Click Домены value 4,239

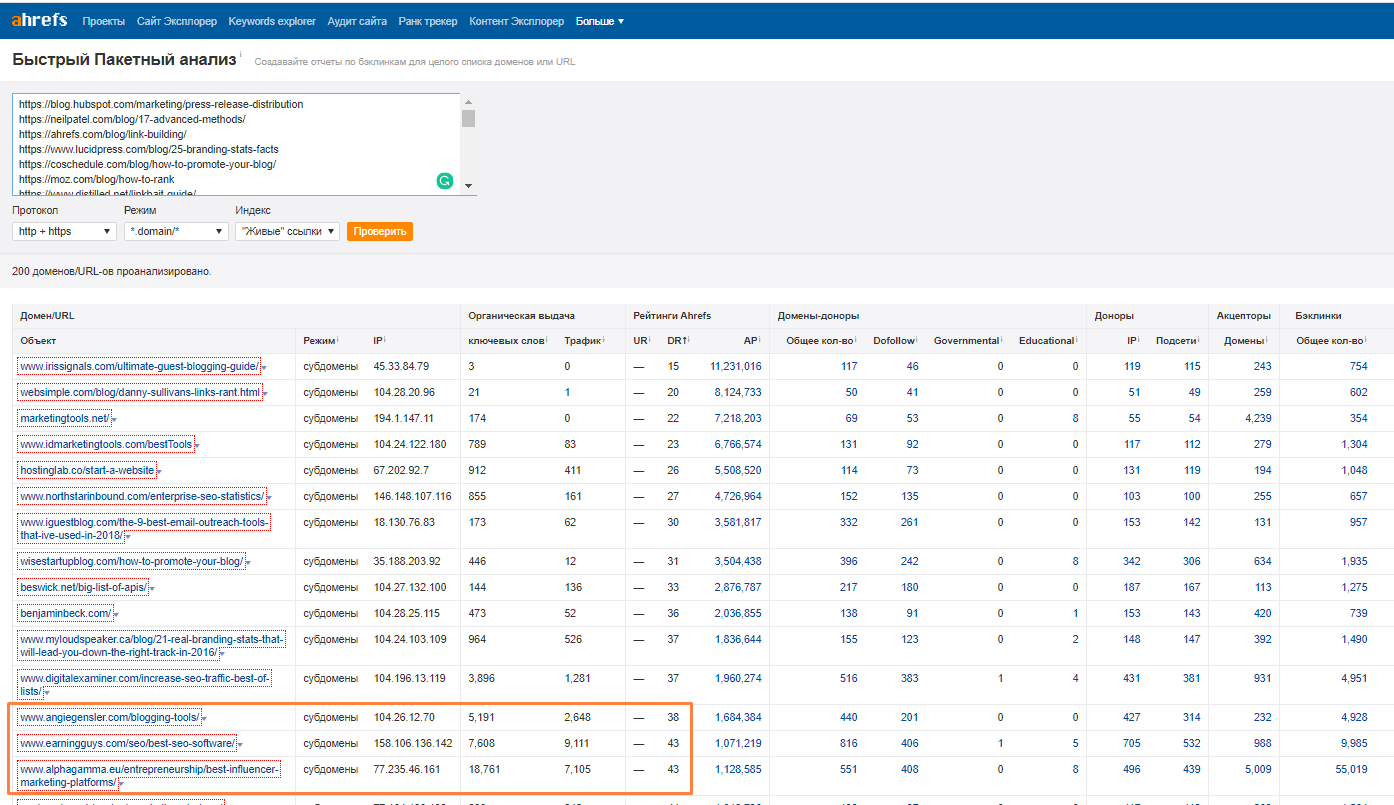click(x=1258, y=418)
